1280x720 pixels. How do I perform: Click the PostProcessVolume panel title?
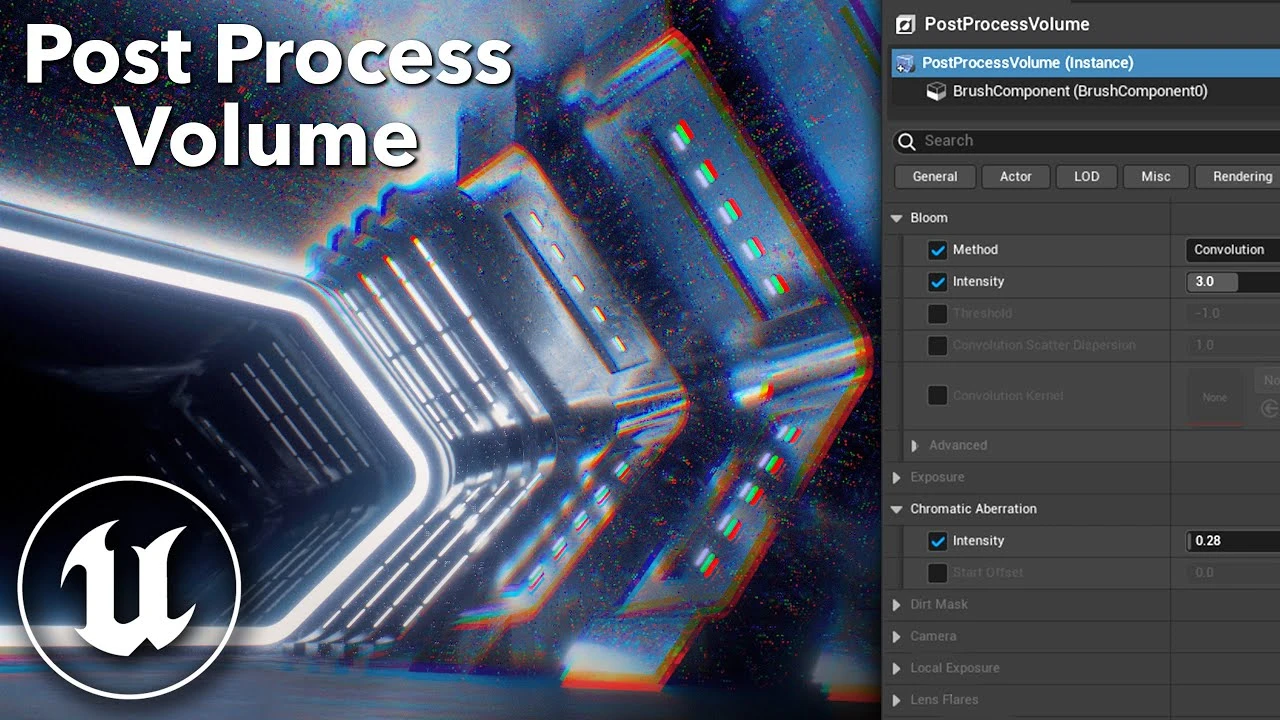tap(1007, 24)
